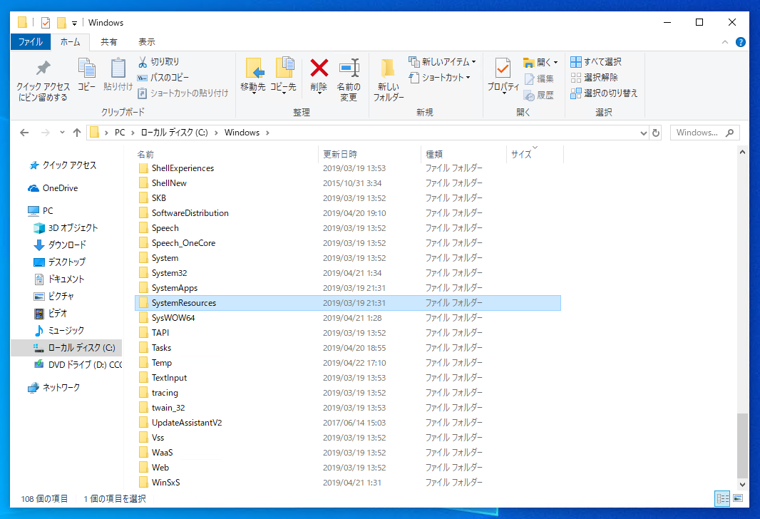Click Invert selection (選択の切り替え)

(604, 93)
